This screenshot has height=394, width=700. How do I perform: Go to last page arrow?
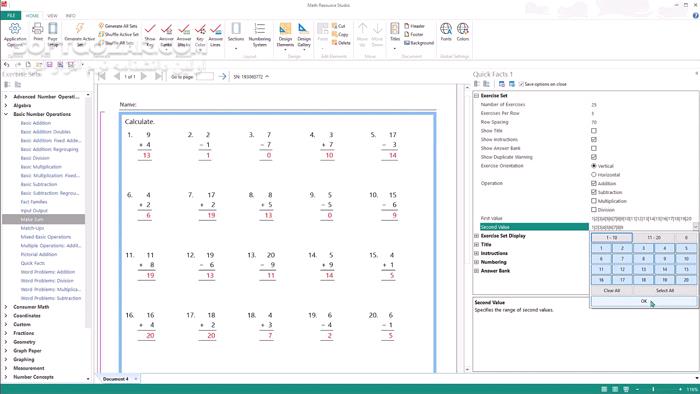coord(158,76)
